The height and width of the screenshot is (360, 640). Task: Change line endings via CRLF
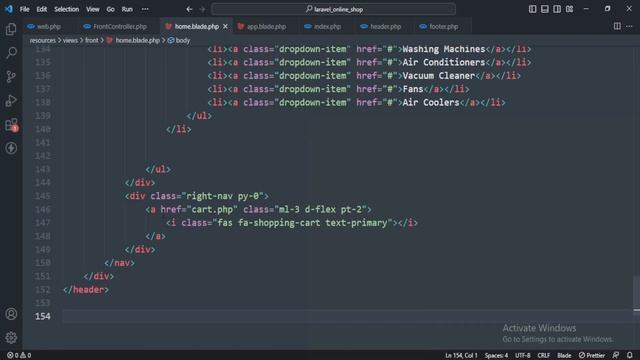543,355
